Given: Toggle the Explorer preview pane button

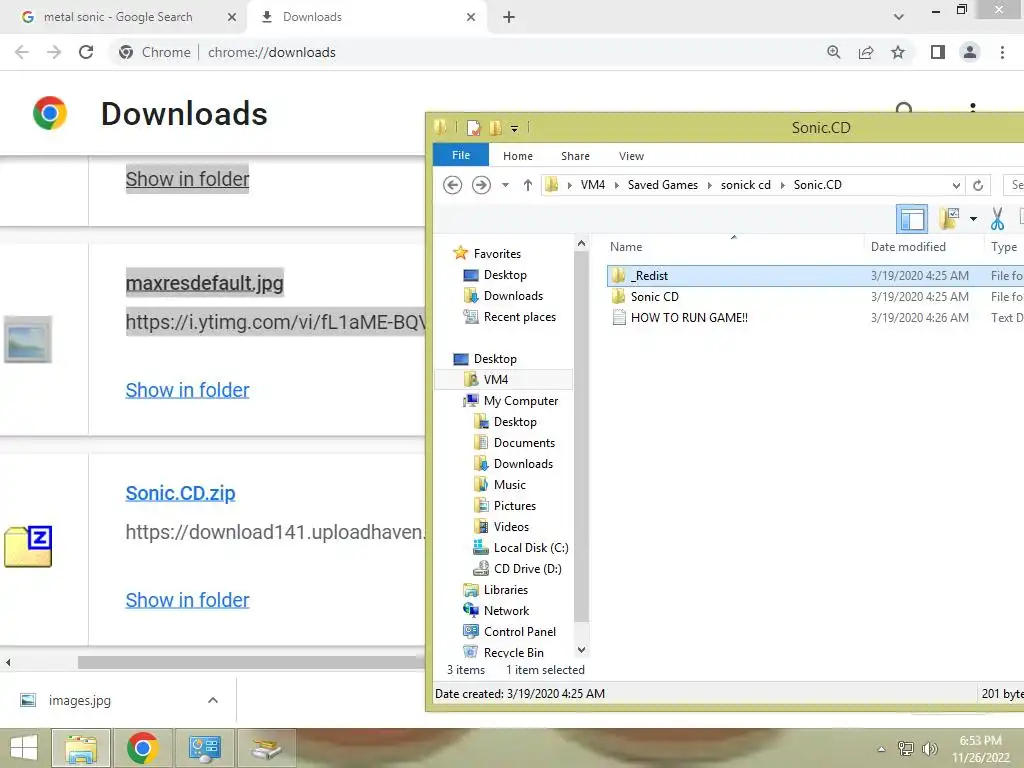Looking at the screenshot, I should tap(912, 218).
